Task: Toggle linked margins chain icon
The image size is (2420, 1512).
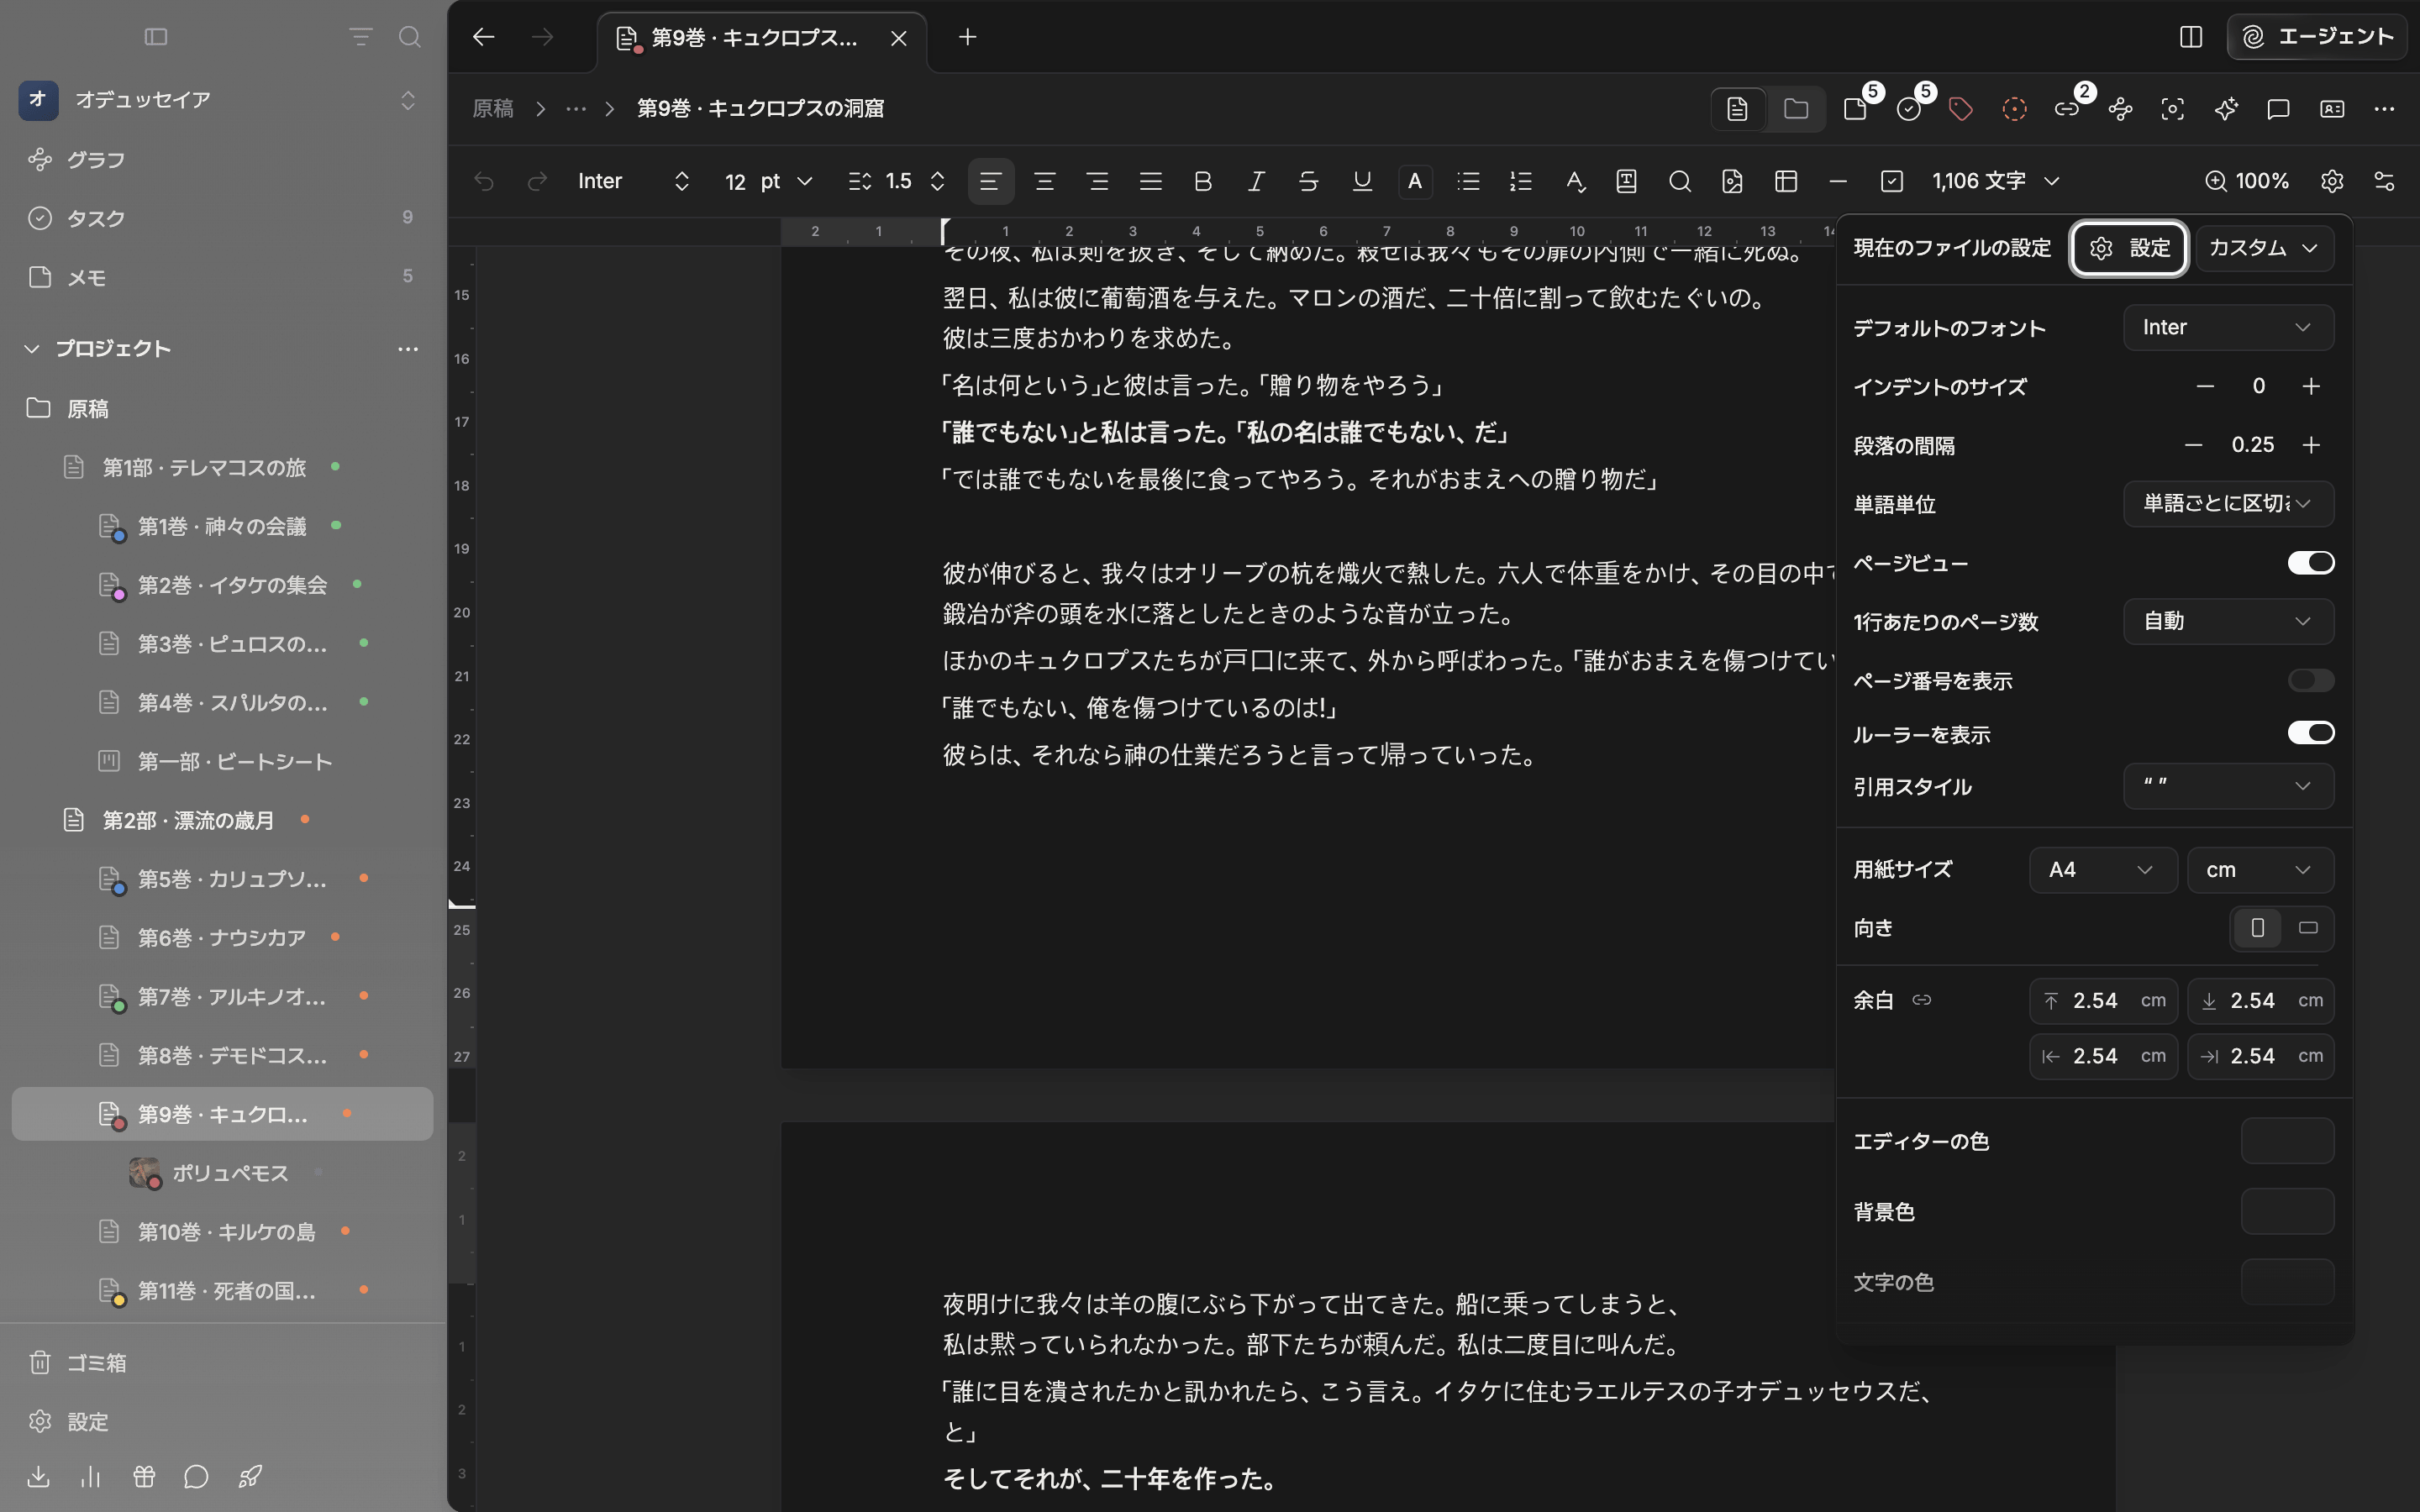Action: (x=1921, y=1000)
